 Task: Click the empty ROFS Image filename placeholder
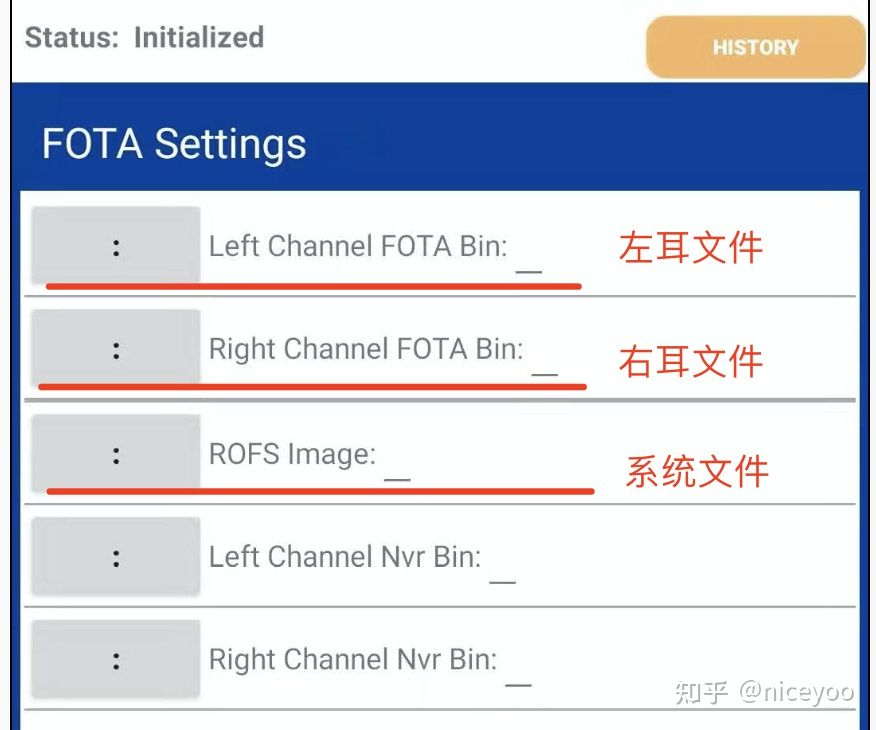coord(397,478)
